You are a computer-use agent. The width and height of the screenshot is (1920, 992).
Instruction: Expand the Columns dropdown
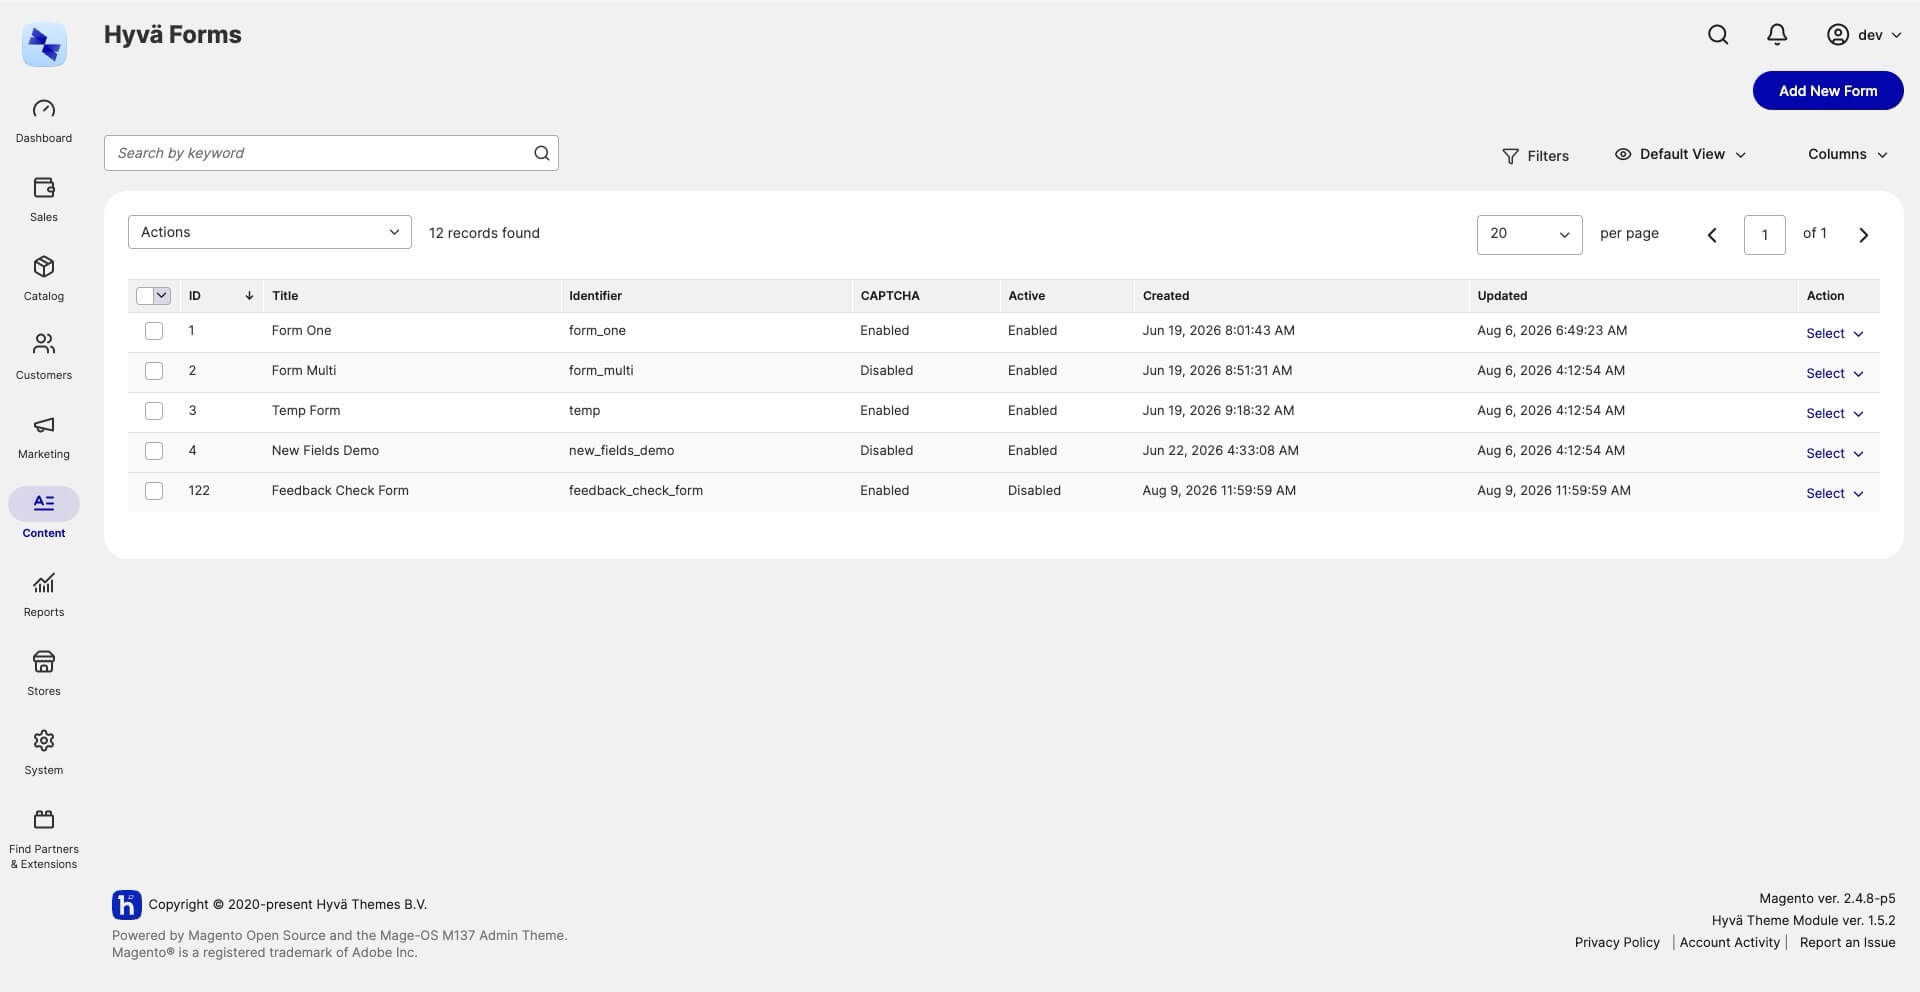[1847, 154]
